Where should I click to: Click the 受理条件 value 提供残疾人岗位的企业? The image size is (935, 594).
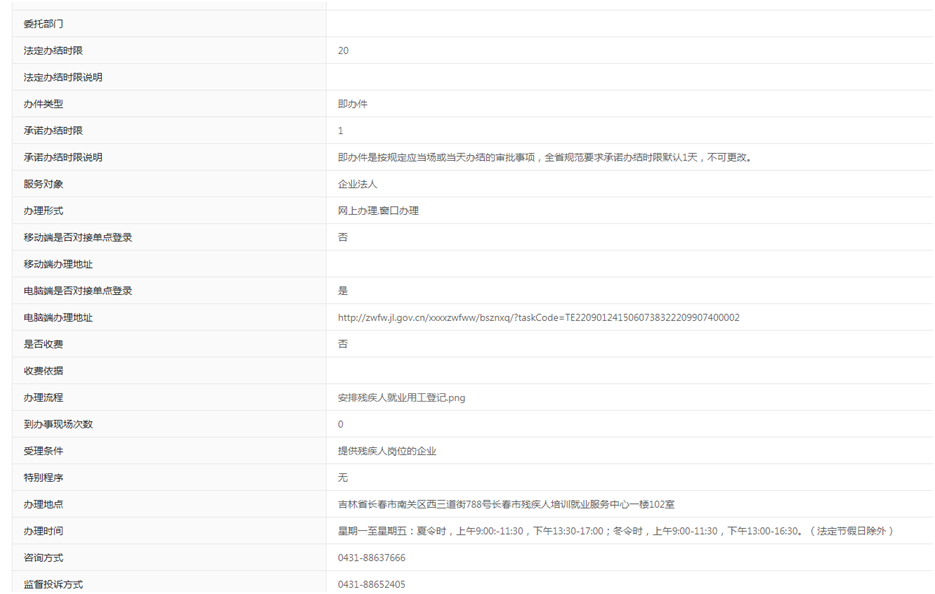pyautogui.click(x=387, y=451)
